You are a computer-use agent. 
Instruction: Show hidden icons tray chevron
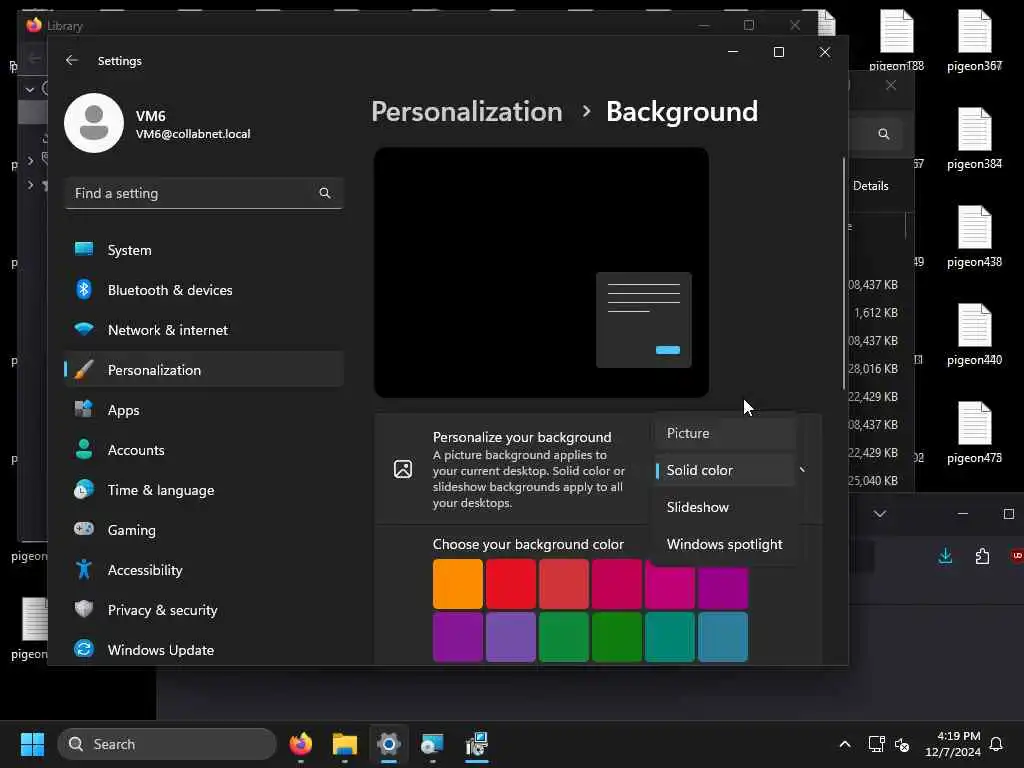tap(844, 744)
